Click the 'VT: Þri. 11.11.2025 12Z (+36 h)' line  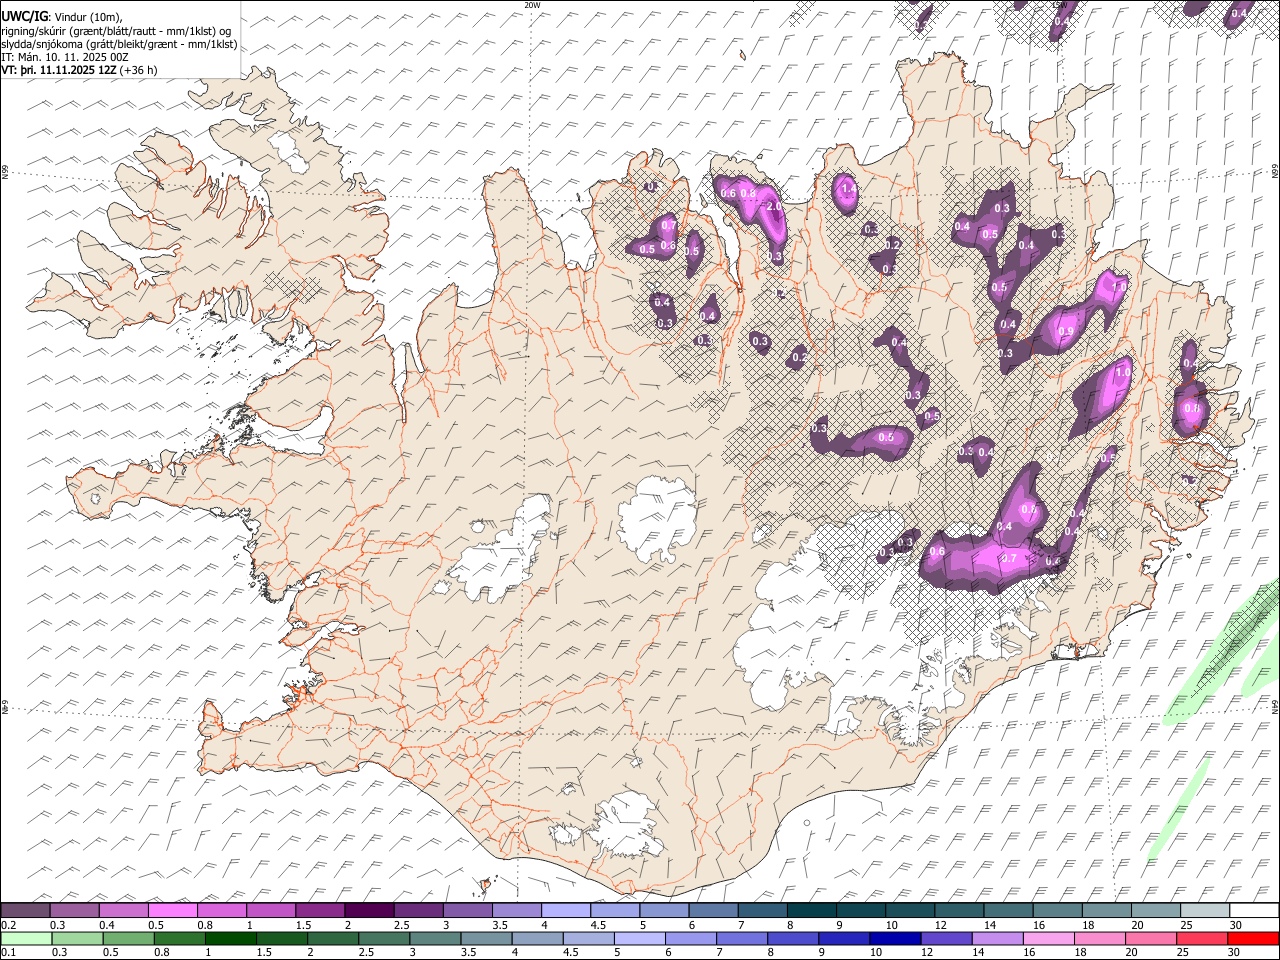(x=79, y=70)
